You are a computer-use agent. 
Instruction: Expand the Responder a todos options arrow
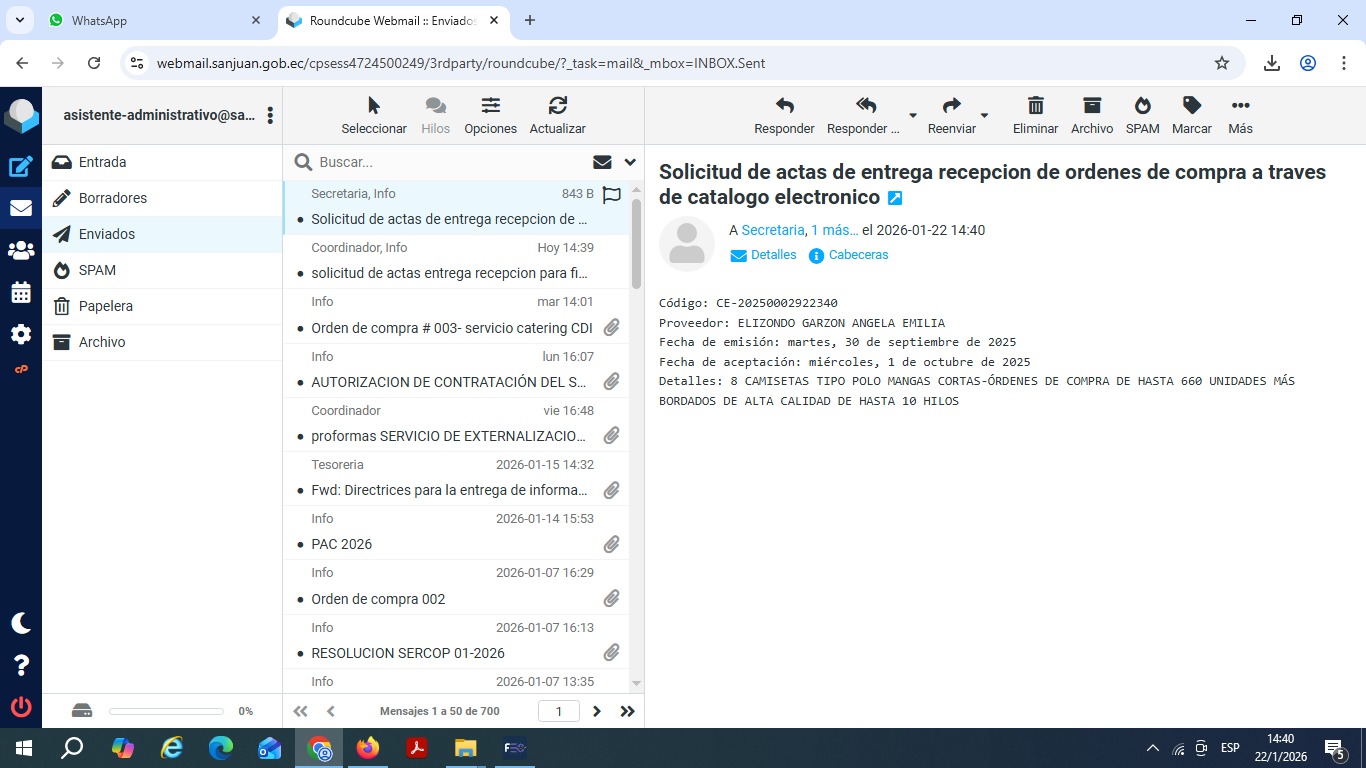(912, 116)
